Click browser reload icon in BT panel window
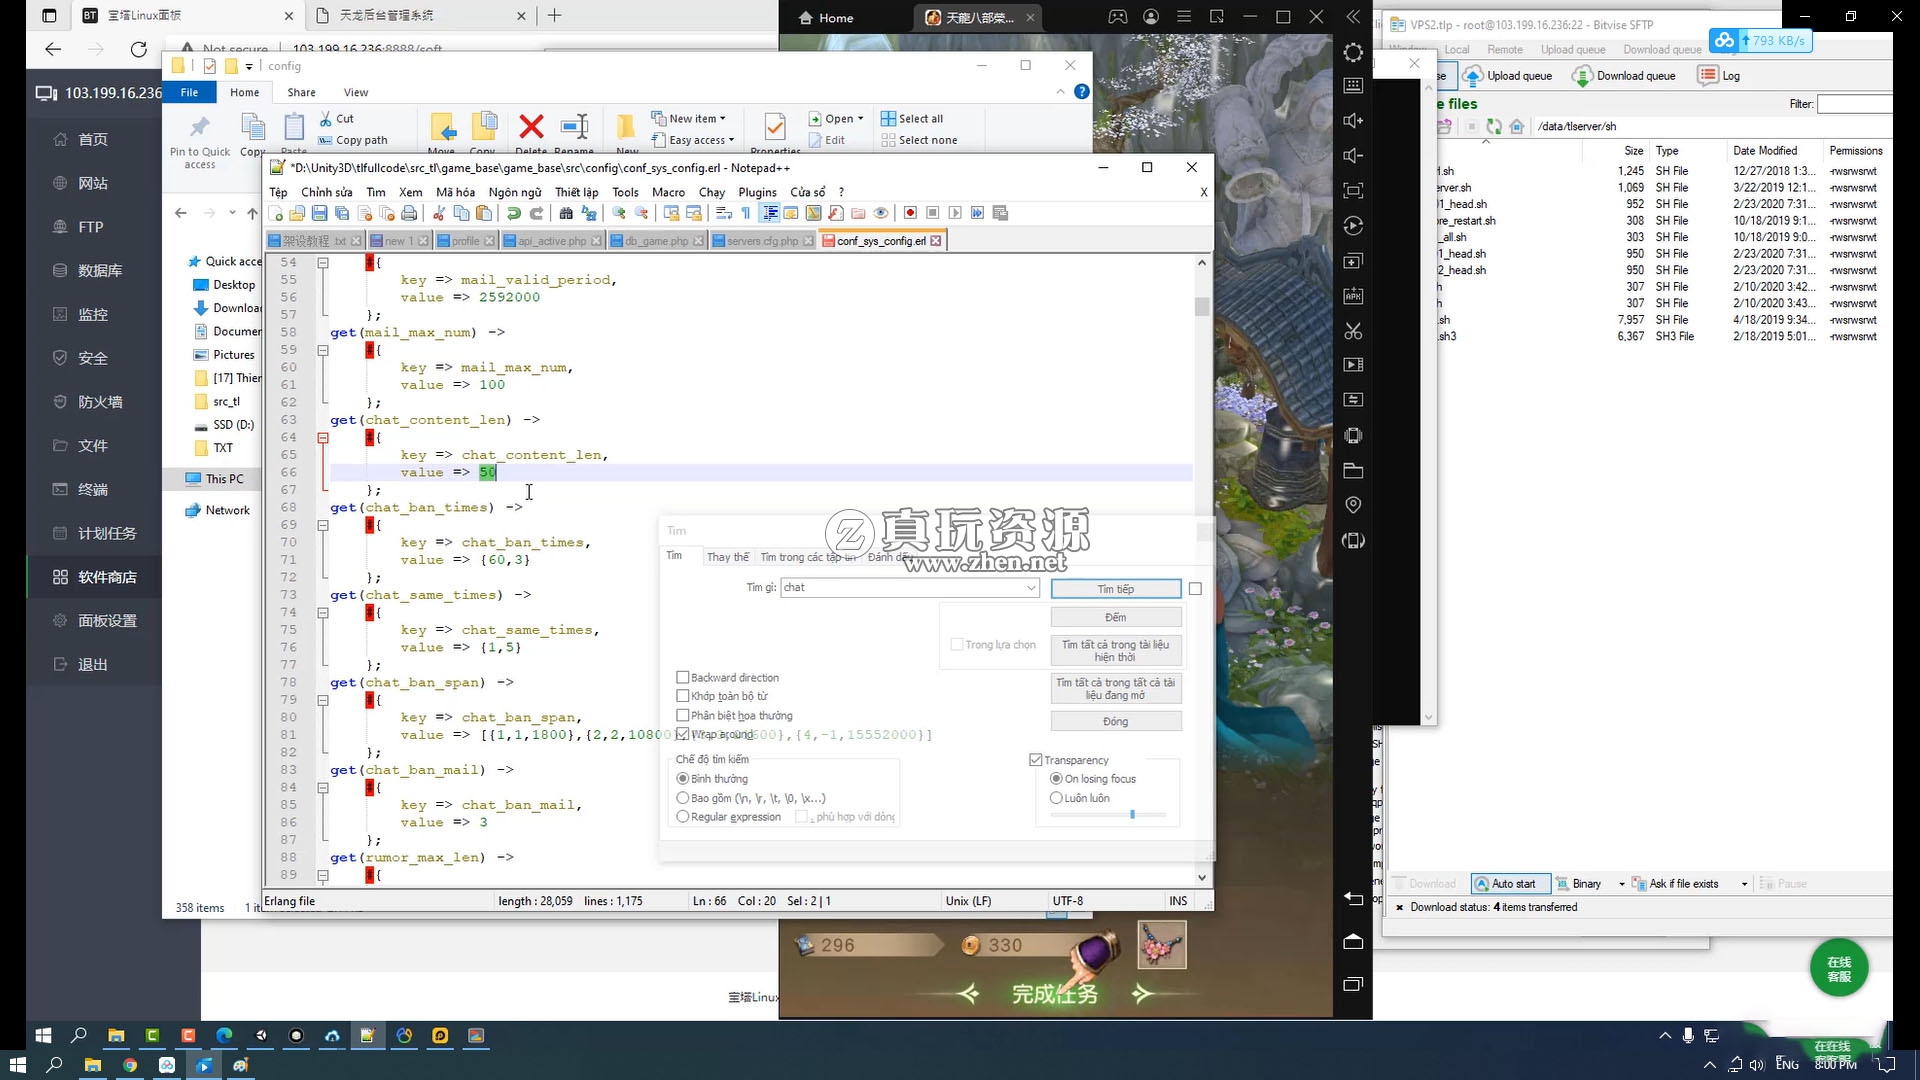The height and width of the screenshot is (1080, 1920). point(138,49)
